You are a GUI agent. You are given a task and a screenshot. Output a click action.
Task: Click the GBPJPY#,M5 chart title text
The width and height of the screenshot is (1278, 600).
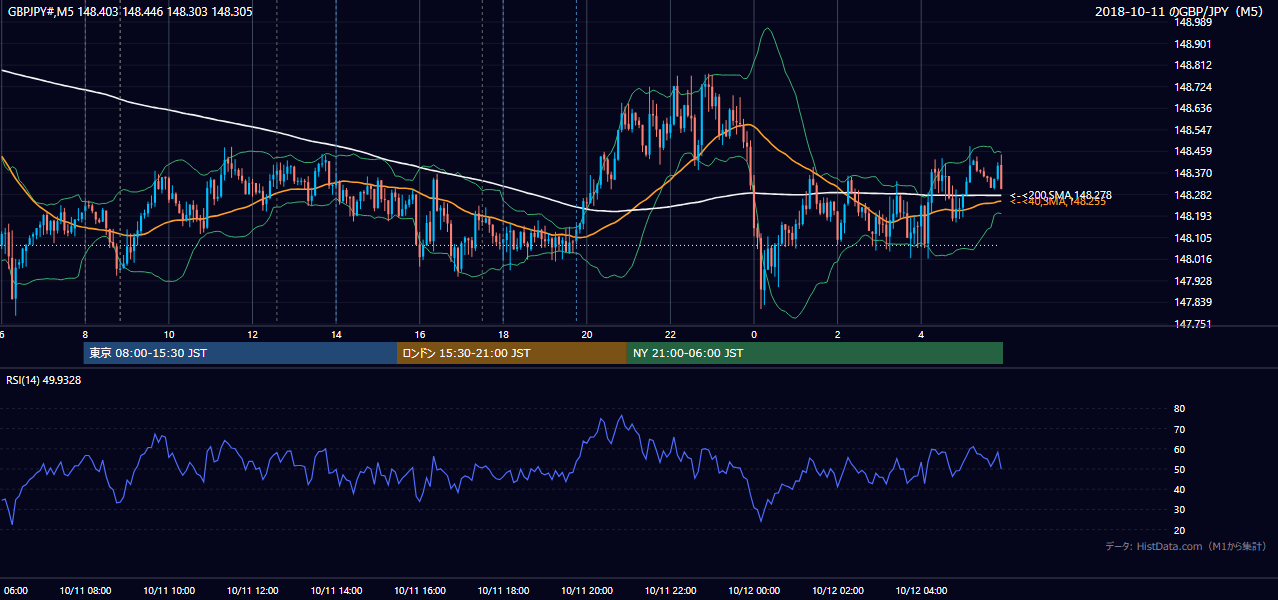click(x=130, y=11)
